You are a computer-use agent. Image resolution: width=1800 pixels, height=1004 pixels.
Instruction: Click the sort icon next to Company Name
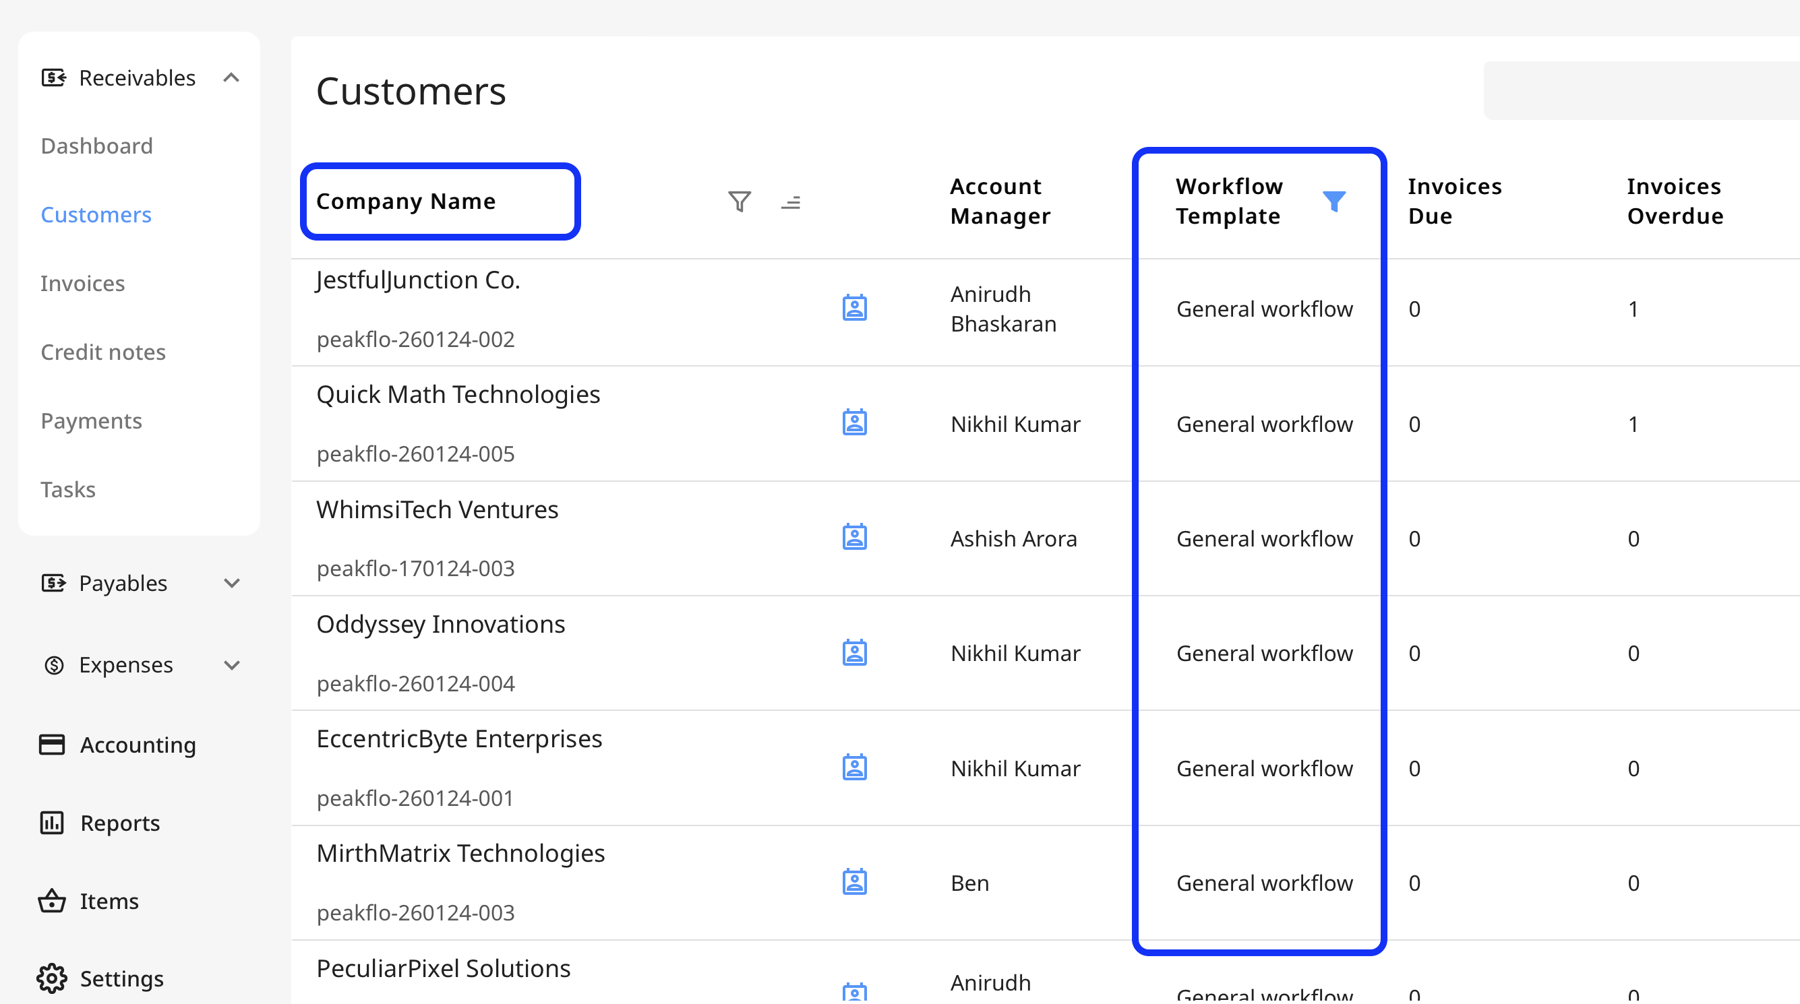(x=791, y=201)
